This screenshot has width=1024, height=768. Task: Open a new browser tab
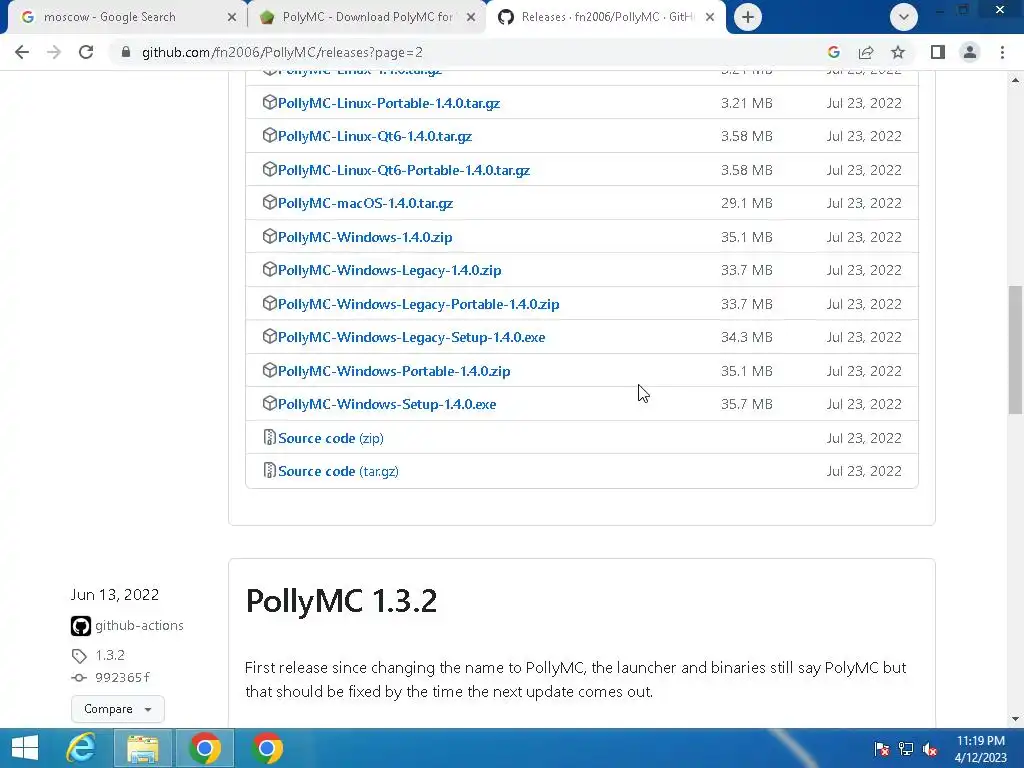[x=748, y=17]
